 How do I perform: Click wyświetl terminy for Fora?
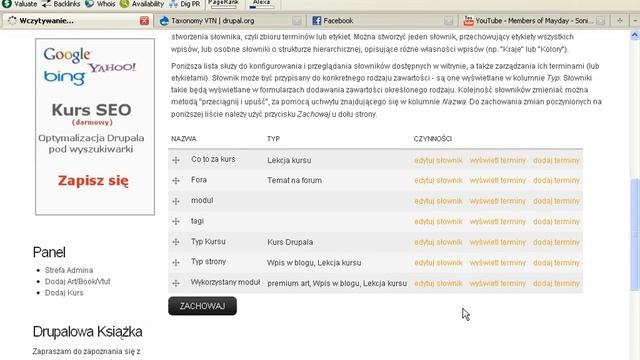498,180
